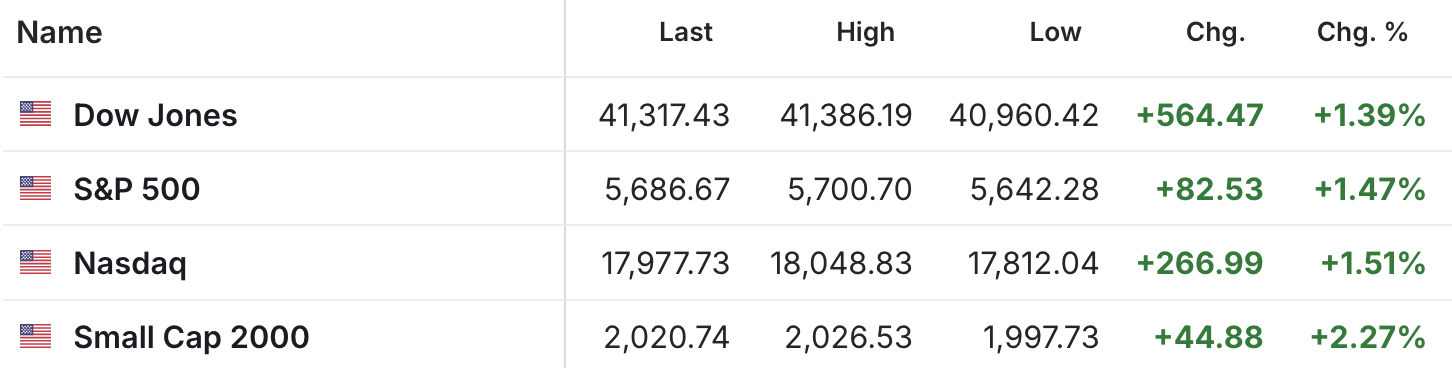Open the Small Cap 2000 link
Screen dimensions: 1452x368
(x=191, y=338)
